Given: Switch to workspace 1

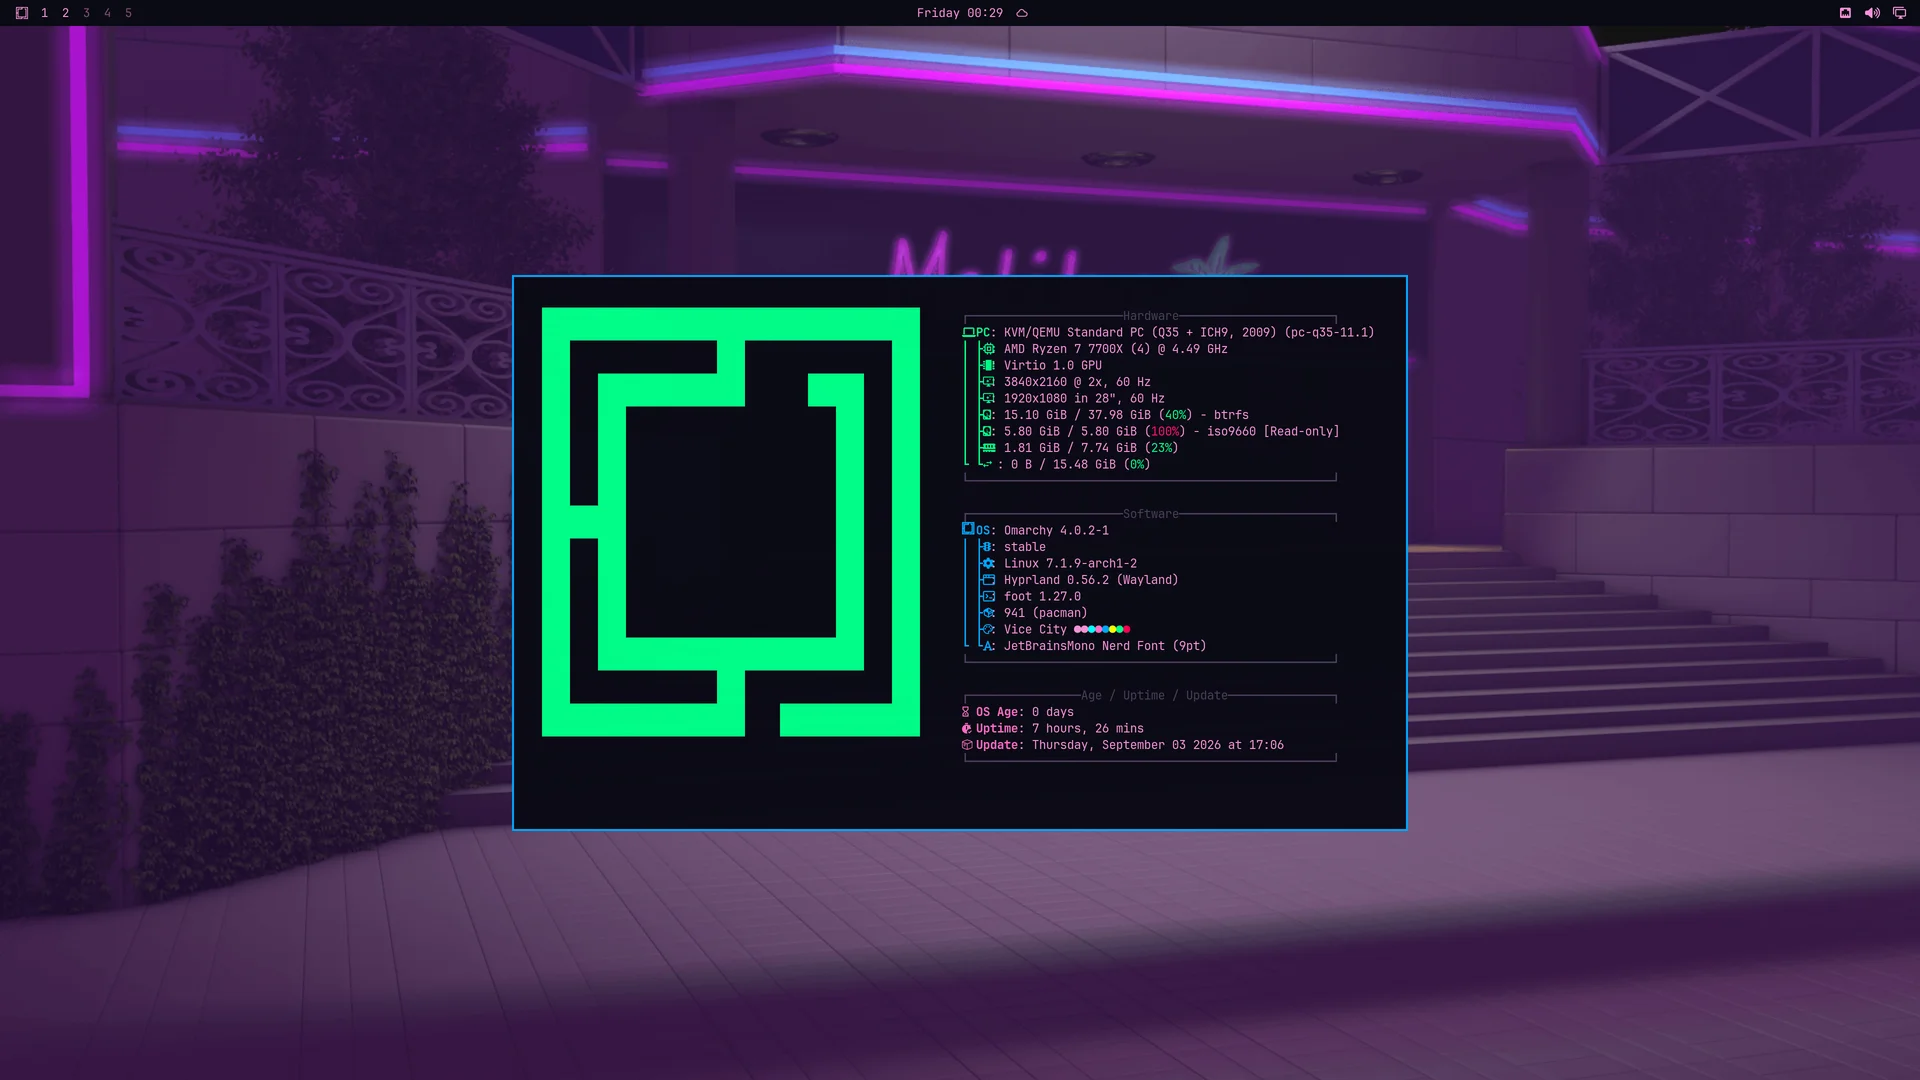Looking at the screenshot, I should tap(44, 13).
